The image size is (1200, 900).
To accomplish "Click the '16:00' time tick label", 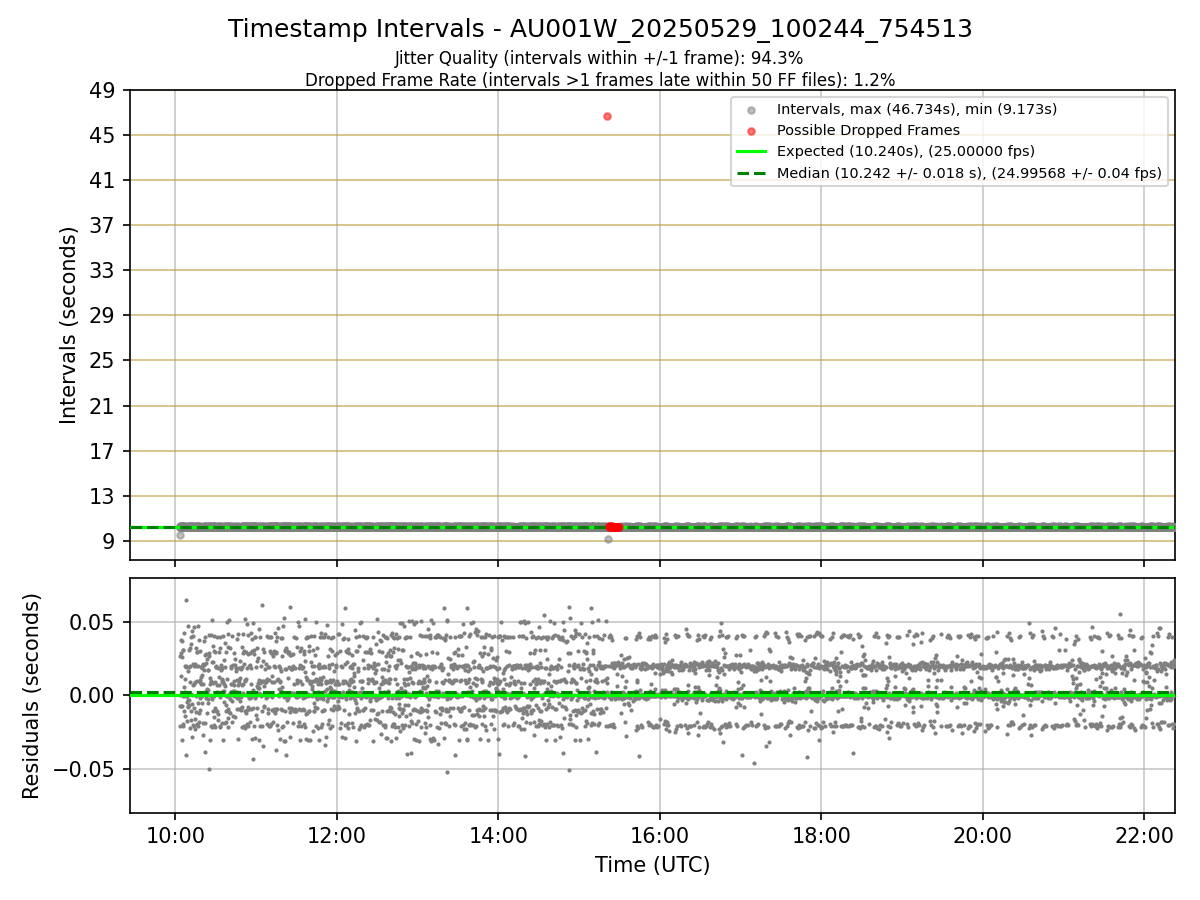I will pyautogui.click(x=660, y=835).
